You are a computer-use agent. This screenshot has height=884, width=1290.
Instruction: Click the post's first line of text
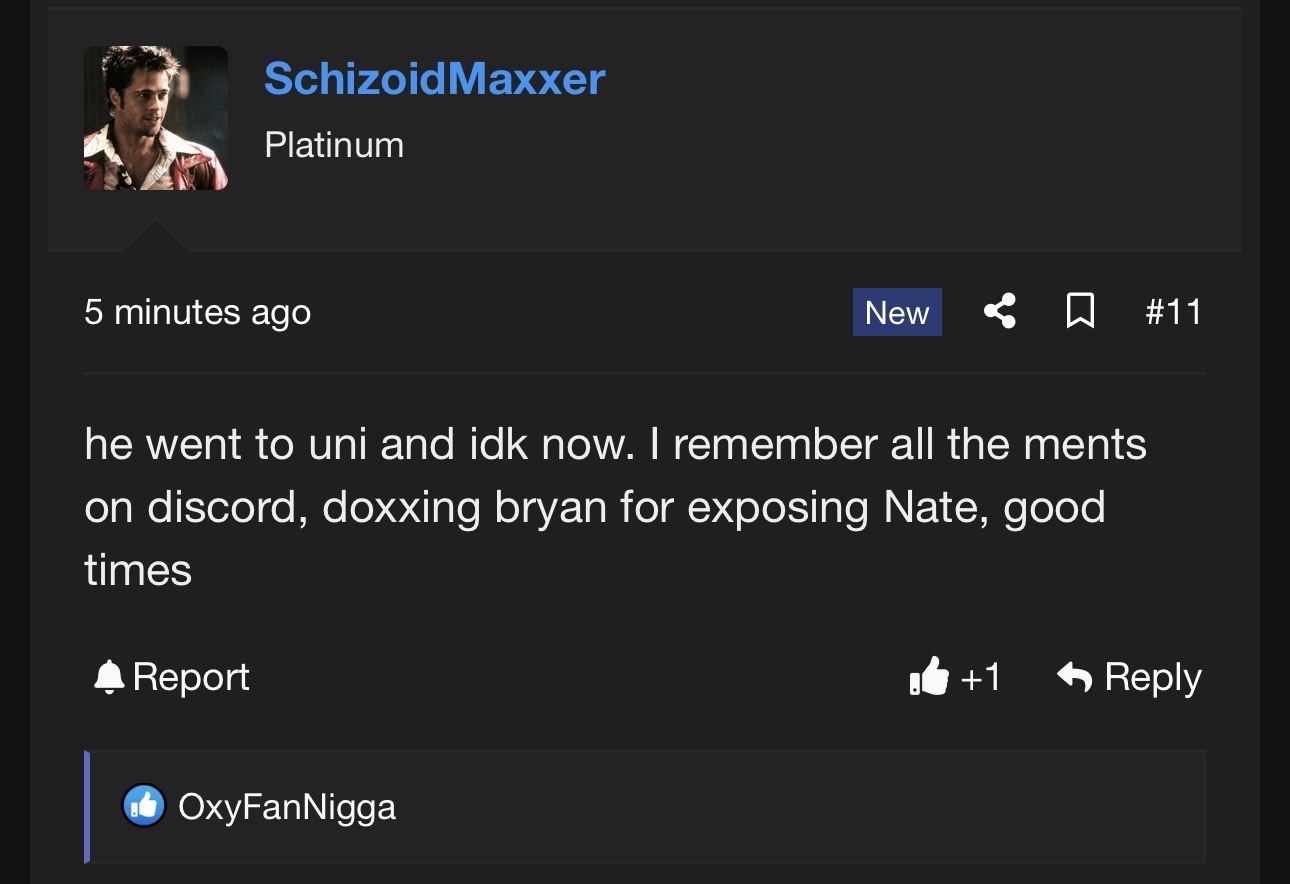click(615, 444)
